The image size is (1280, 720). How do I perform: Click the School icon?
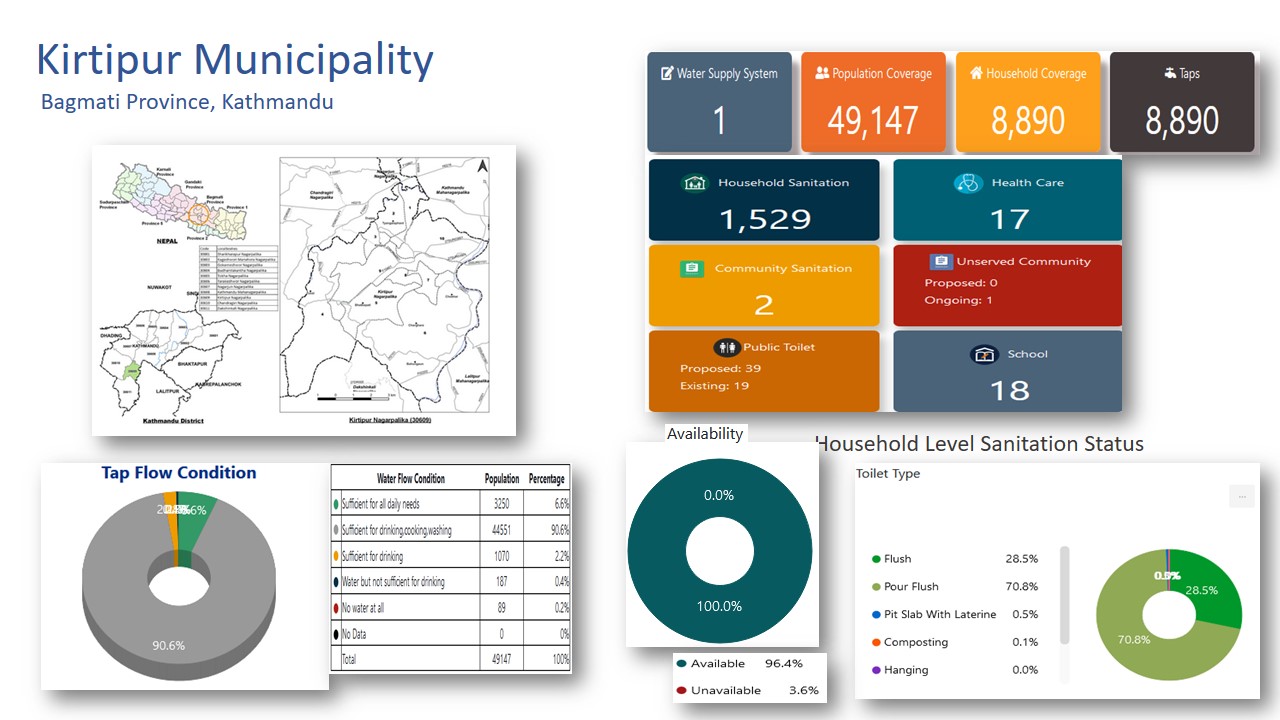(x=985, y=354)
